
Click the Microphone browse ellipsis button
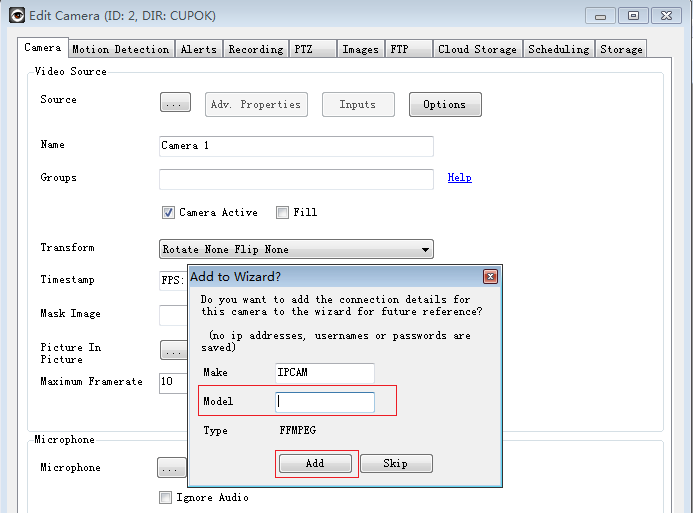pos(171,468)
